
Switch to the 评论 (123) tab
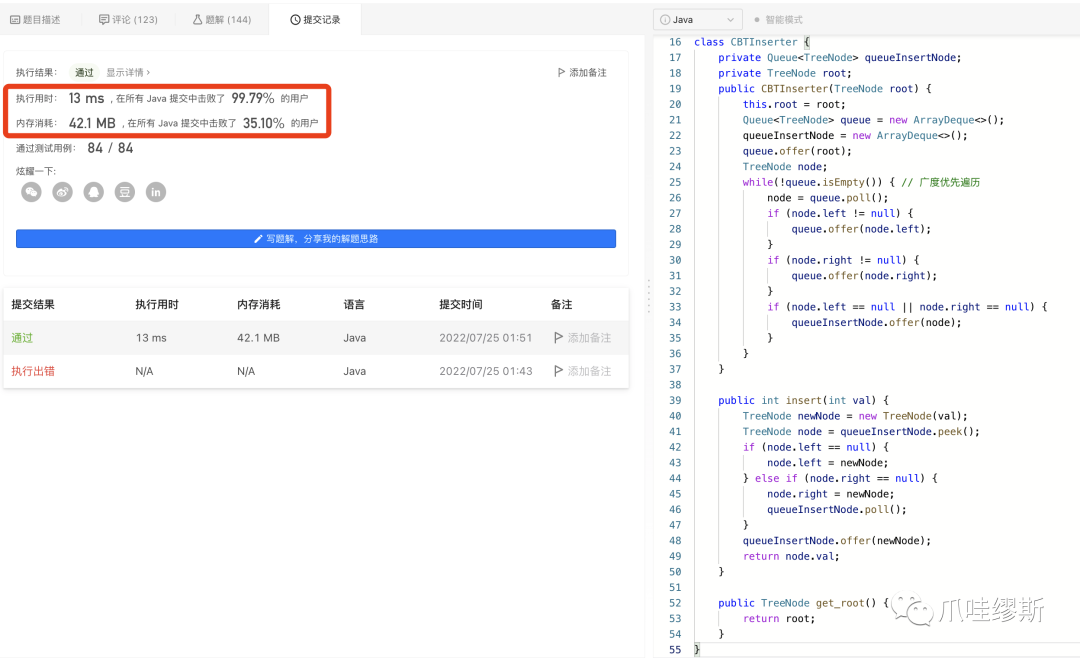tap(128, 18)
